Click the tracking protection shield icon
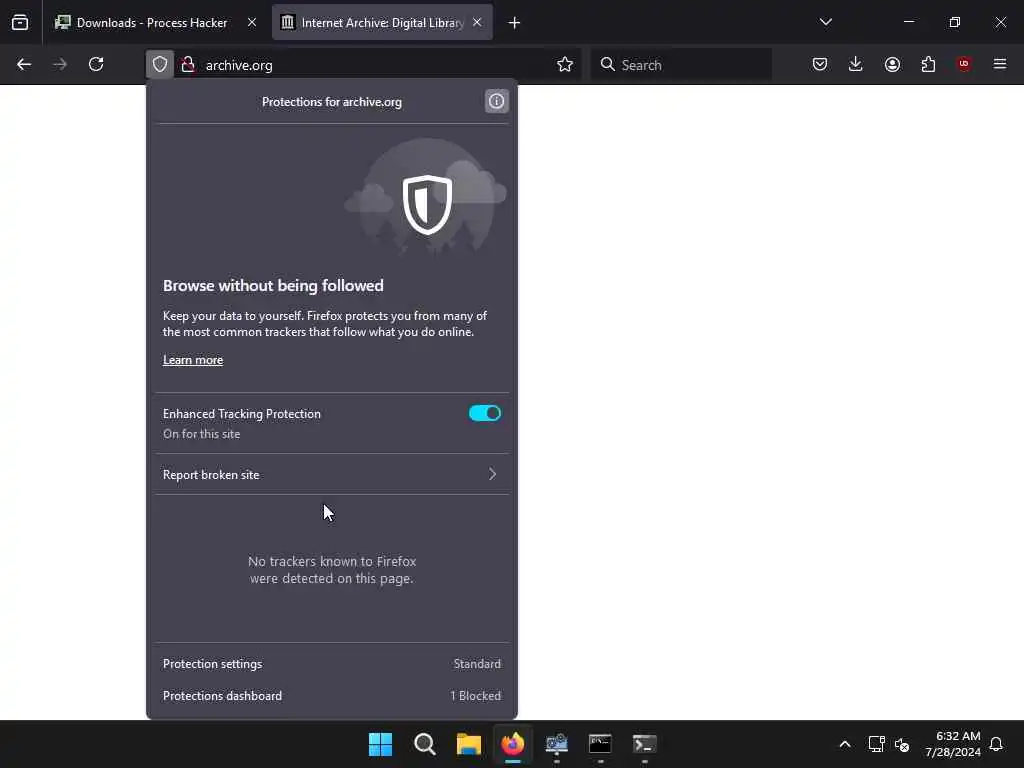This screenshot has width=1024, height=768. (x=160, y=65)
